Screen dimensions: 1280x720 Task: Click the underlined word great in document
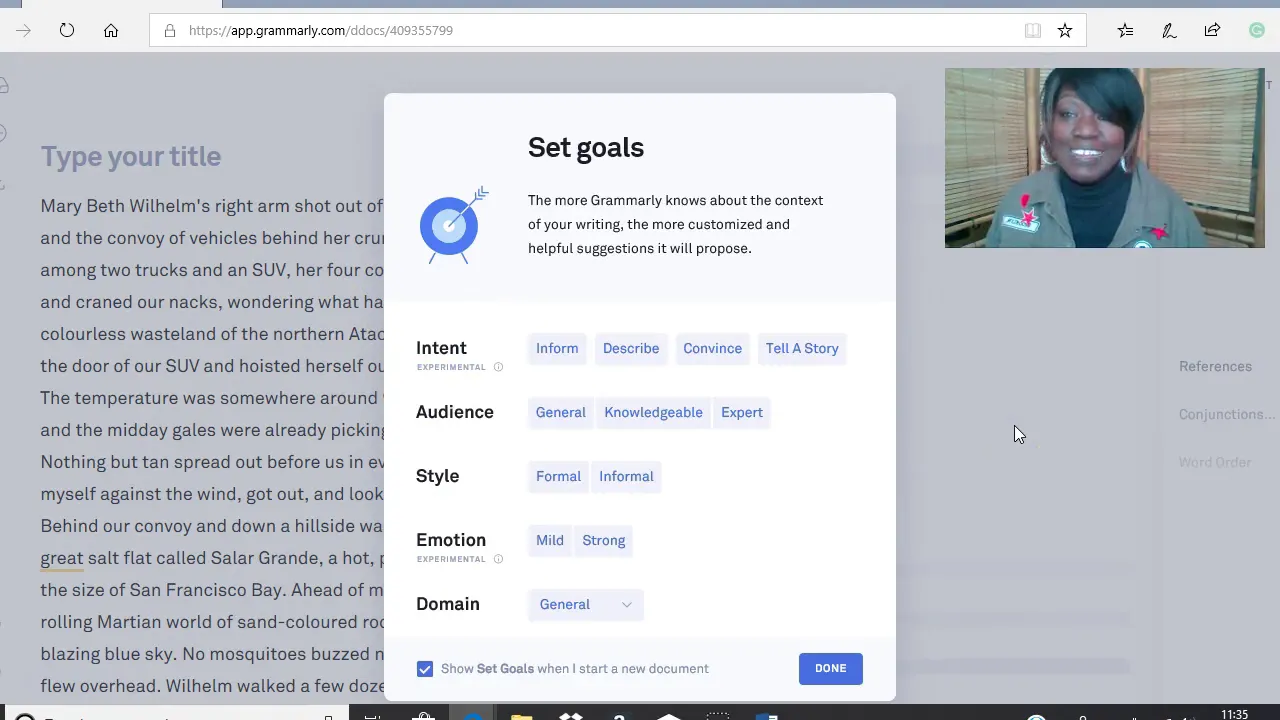62,558
